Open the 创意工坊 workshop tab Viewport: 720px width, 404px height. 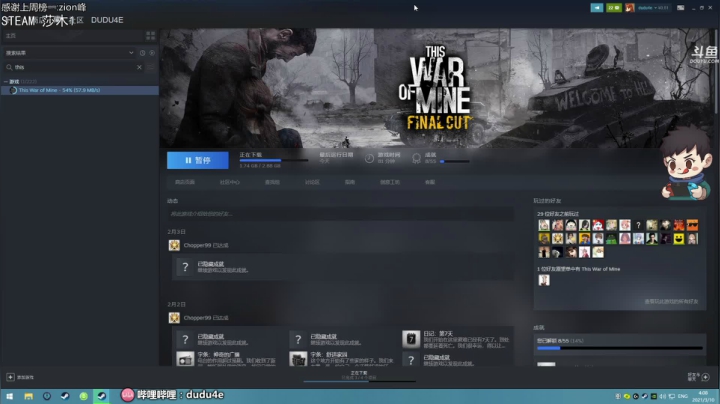[x=389, y=182]
